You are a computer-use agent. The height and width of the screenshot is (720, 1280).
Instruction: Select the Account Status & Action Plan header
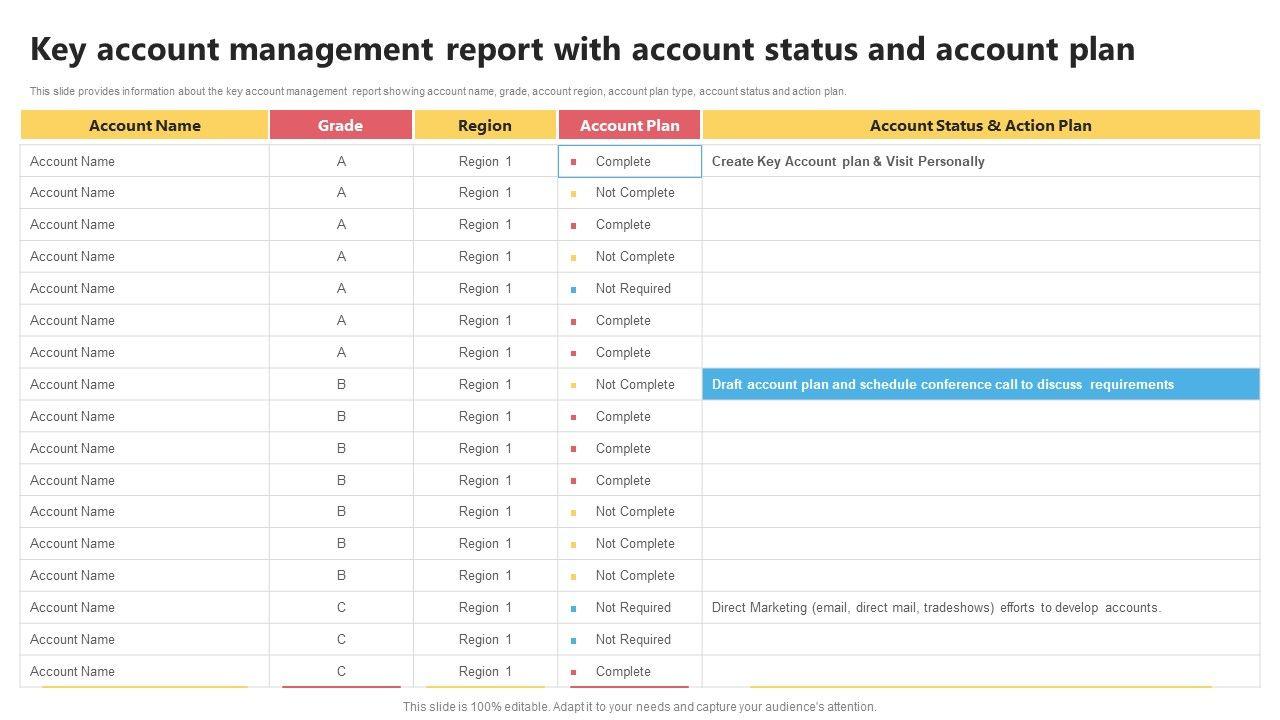980,125
